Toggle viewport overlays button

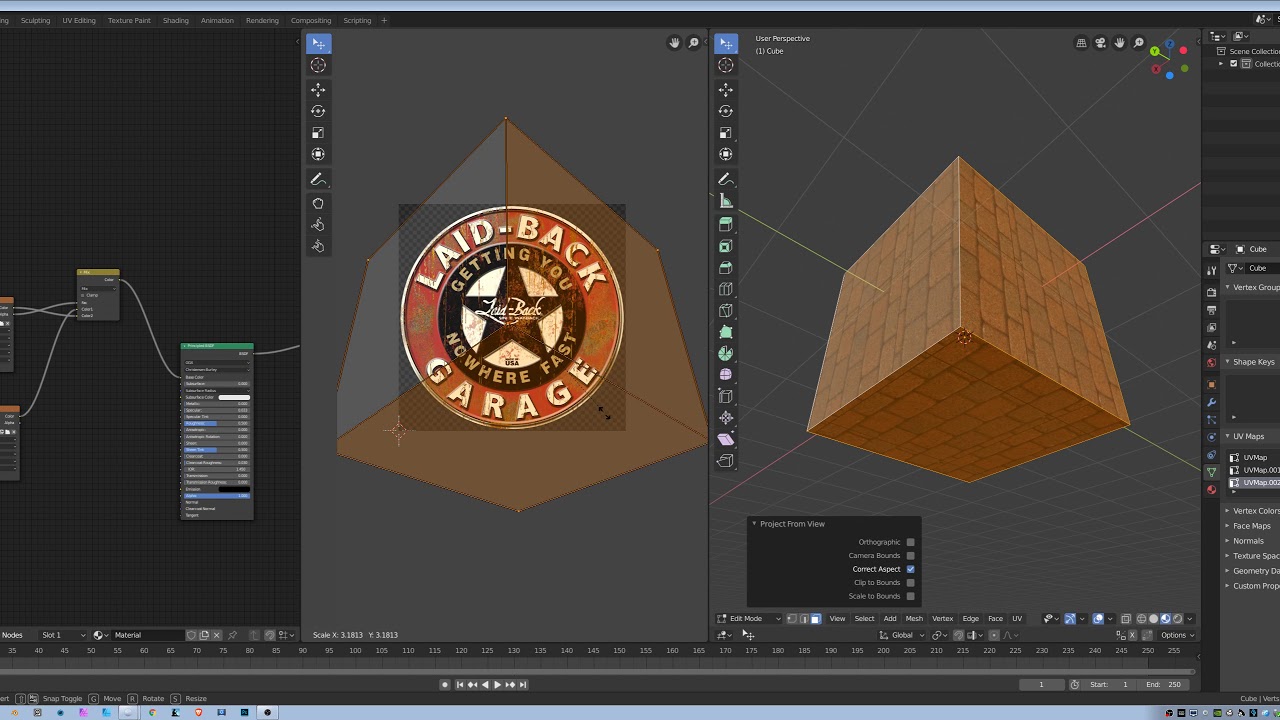pyautogui.click(x=1098, y=619)
